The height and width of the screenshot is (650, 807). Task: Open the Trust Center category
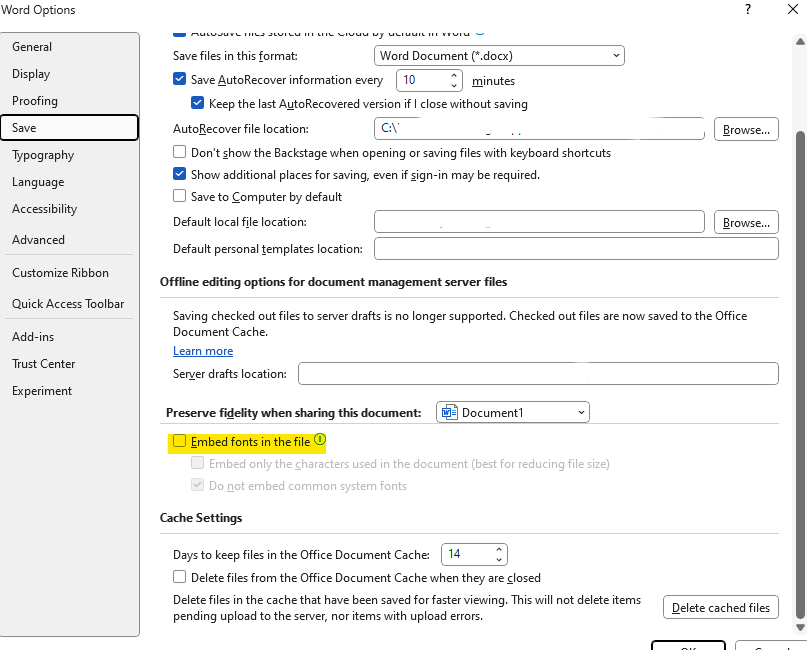(69, 364)
